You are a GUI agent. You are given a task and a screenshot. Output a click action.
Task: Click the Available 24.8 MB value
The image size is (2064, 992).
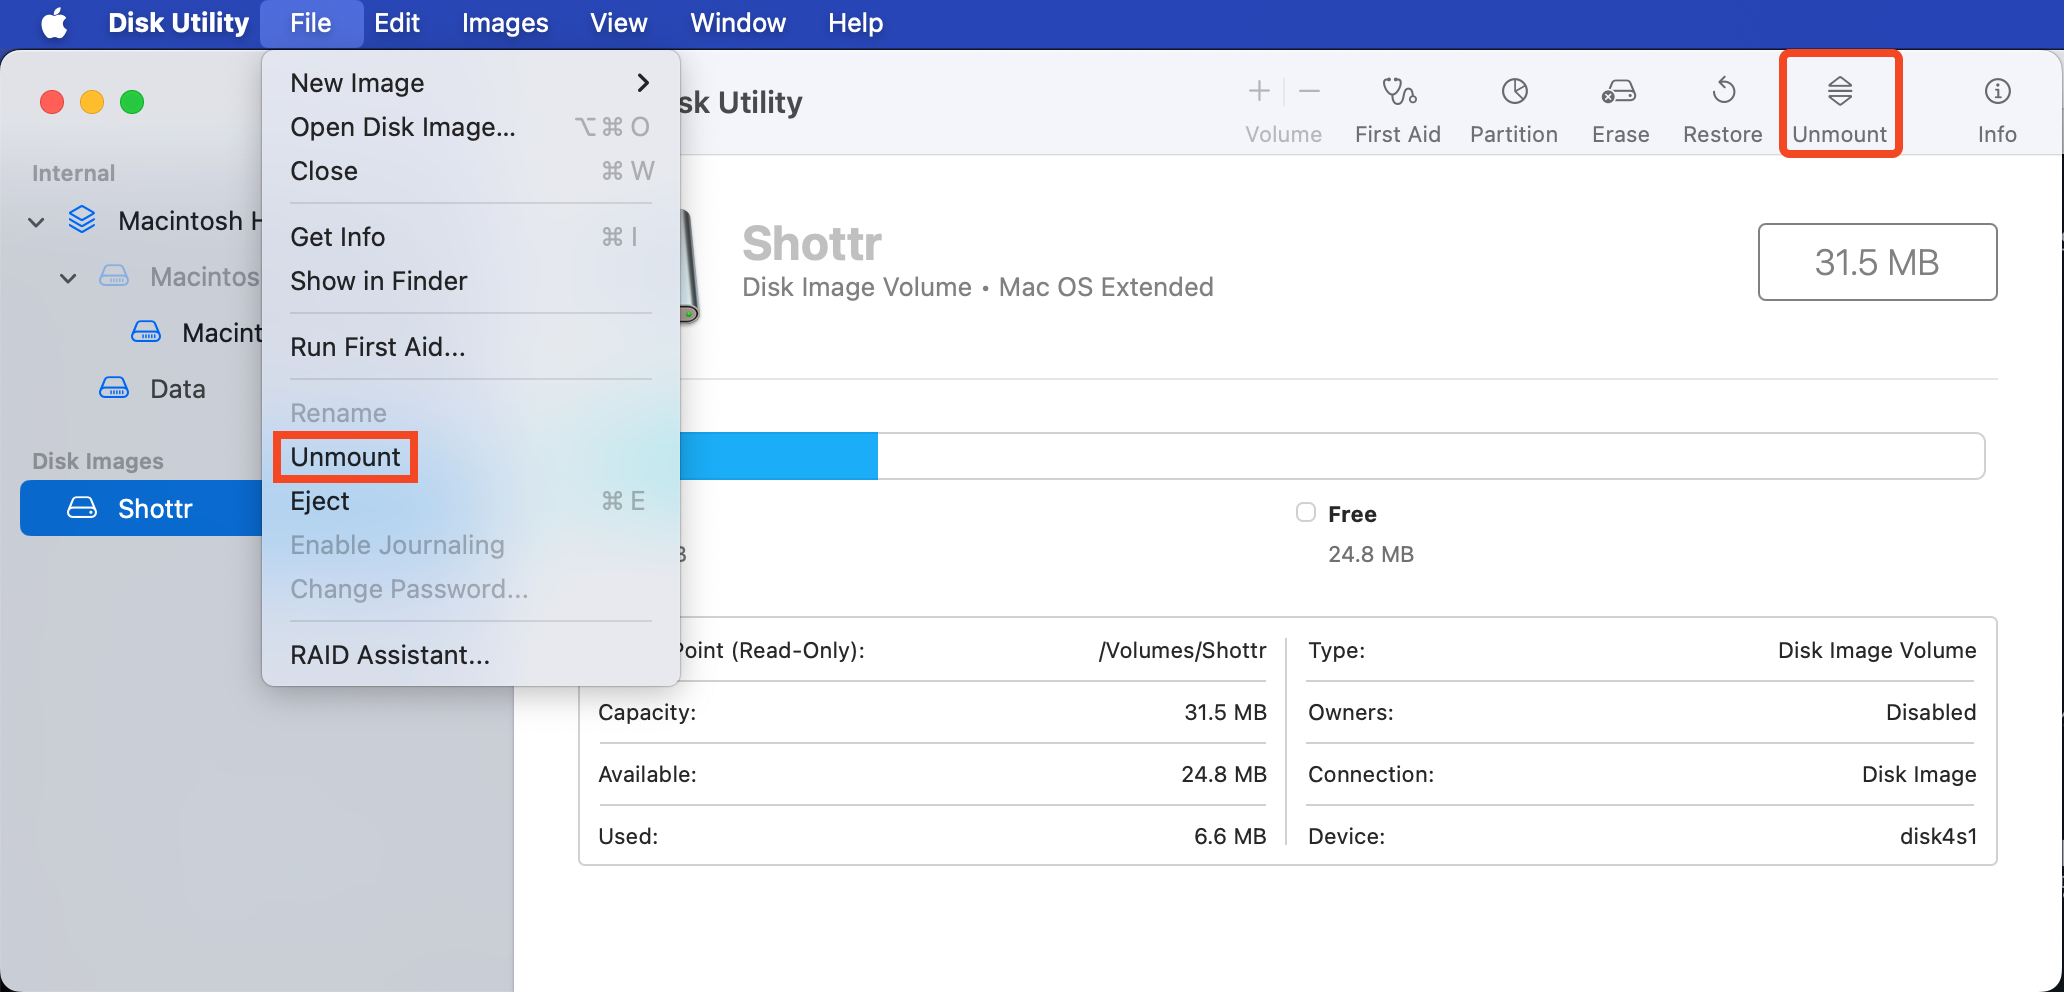[x=1224, y=774]
